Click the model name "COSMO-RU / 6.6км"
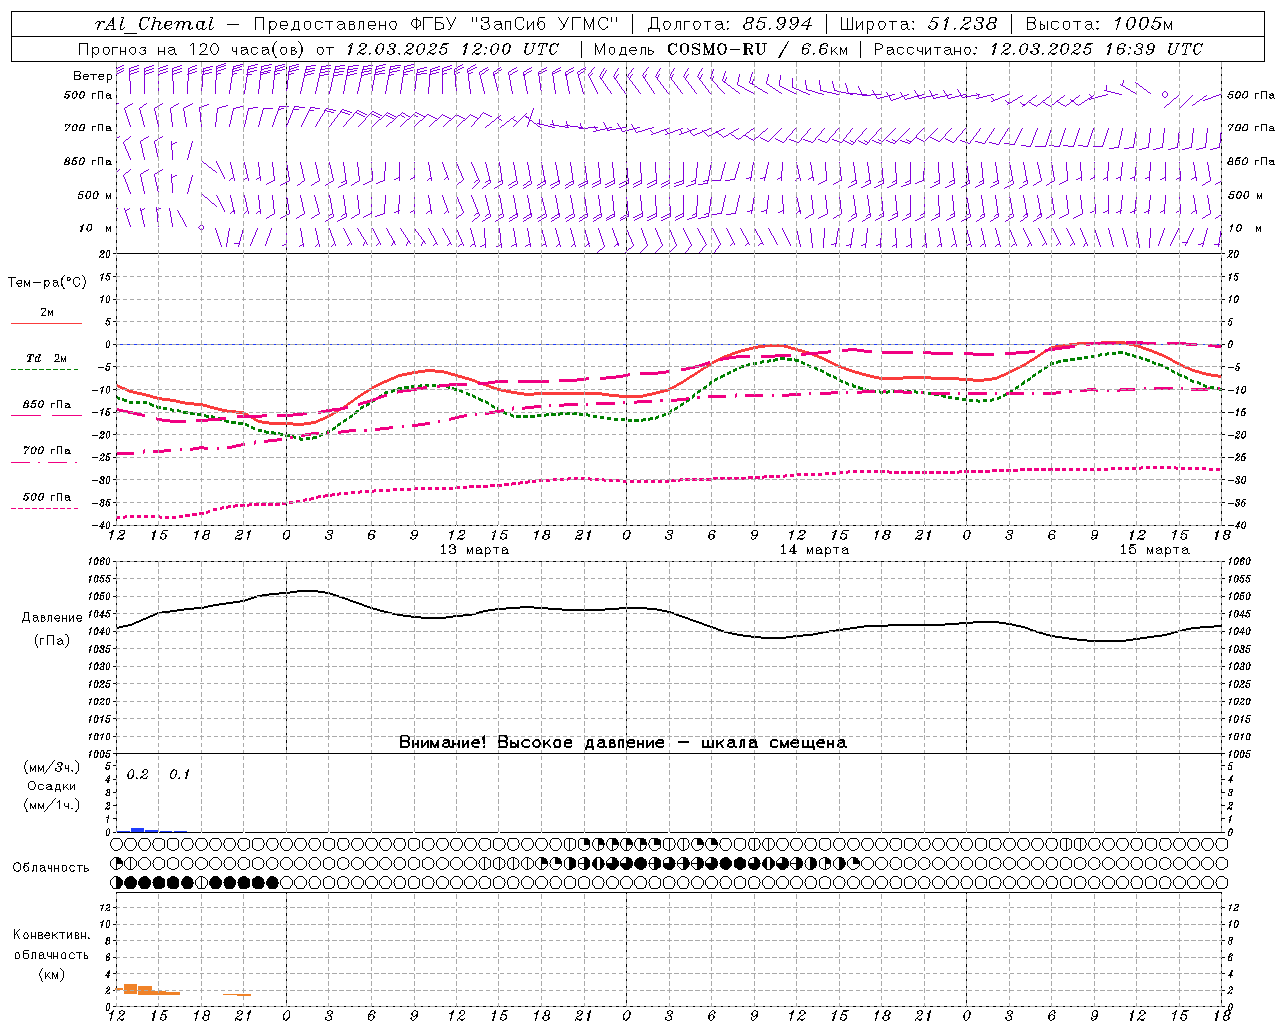 click(757, 48)
